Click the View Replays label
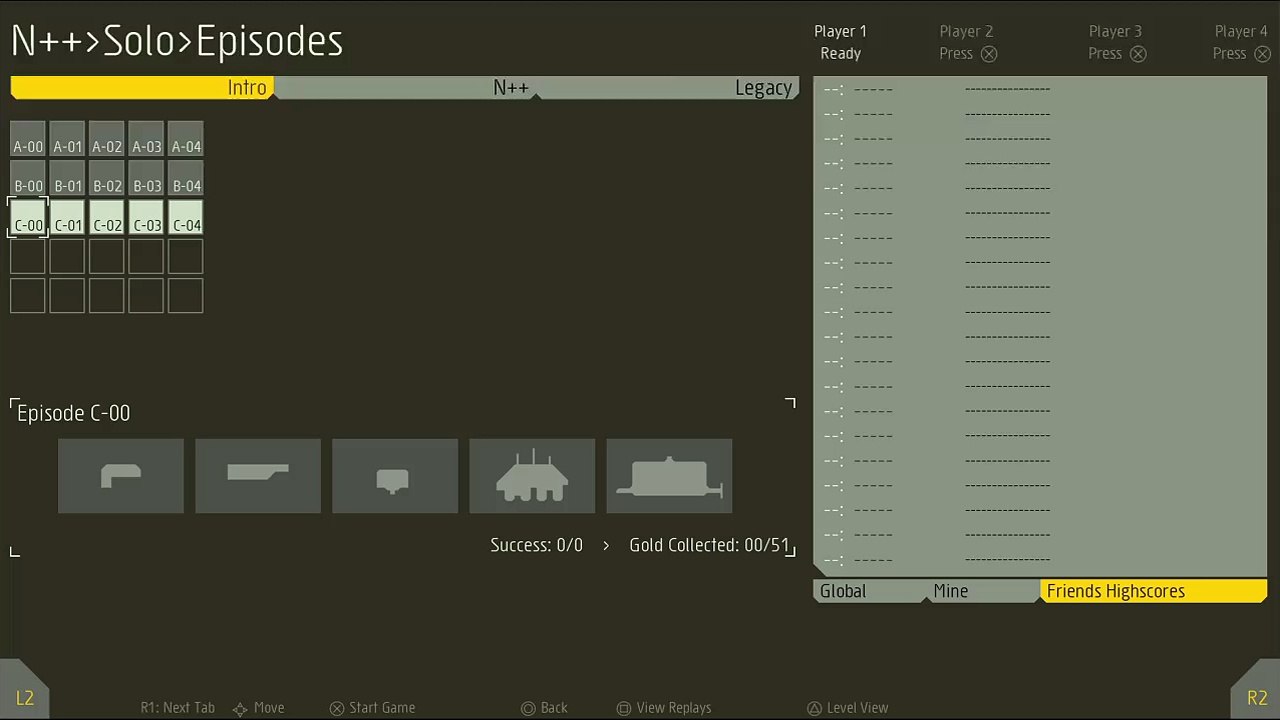The image size is (1280, 720). click(x=674, y=708)
